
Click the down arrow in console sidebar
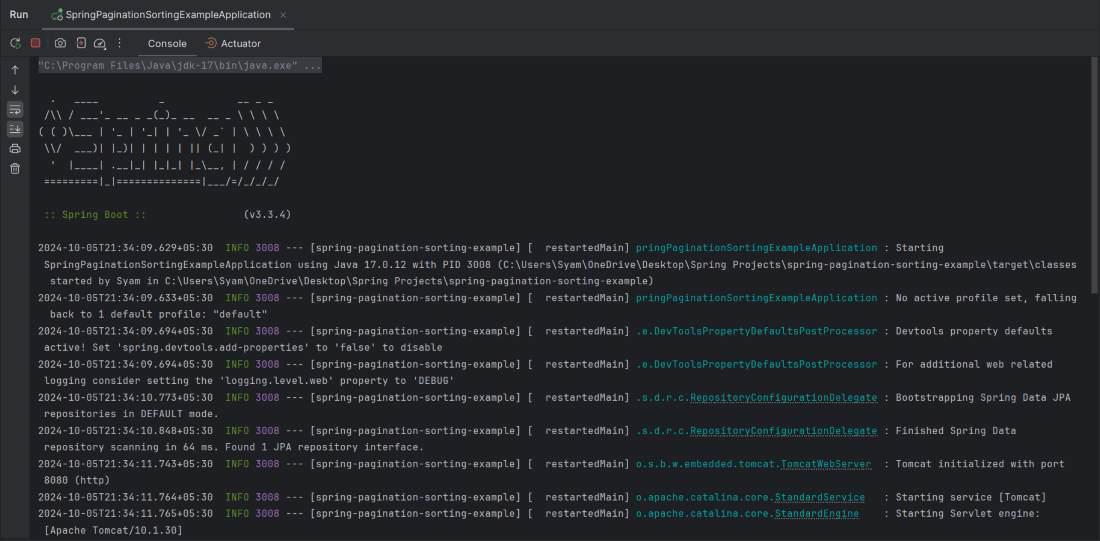[x=15, y=90]
